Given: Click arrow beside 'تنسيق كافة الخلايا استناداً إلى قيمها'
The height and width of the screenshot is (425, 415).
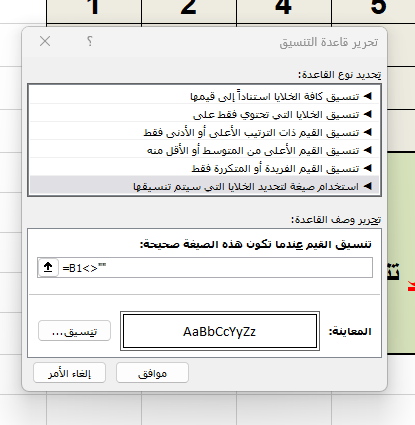Looking at the screenshot, I should (367, 96).
